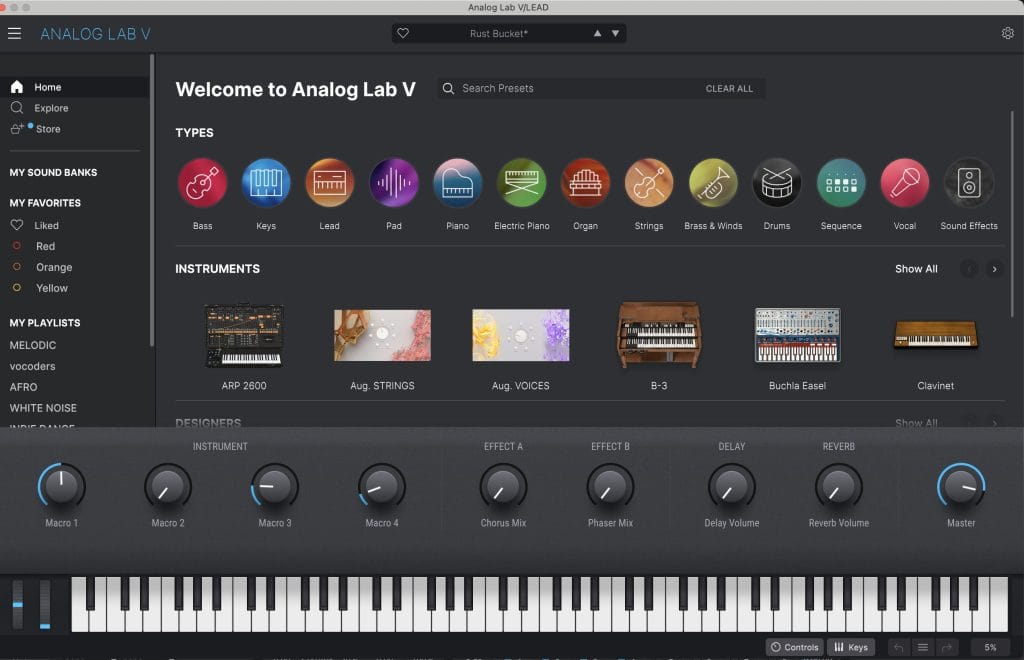Select the Piano type icon
The width and height of the screenshot is (1024, 660).
458,183
